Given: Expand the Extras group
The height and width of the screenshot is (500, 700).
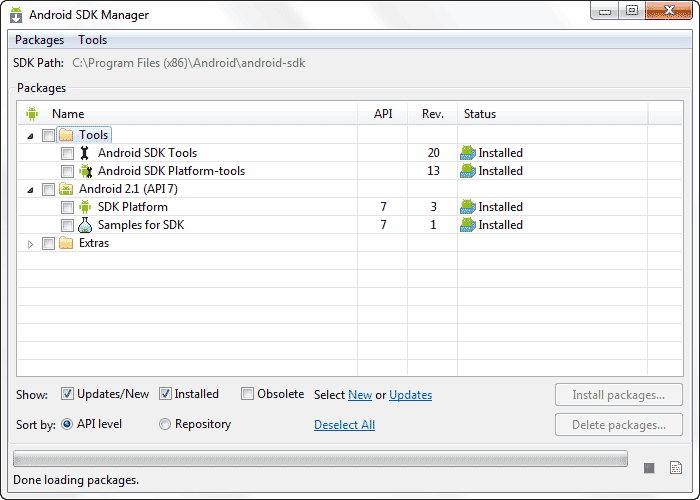Looking at the screenshot, I should [30, 244].
